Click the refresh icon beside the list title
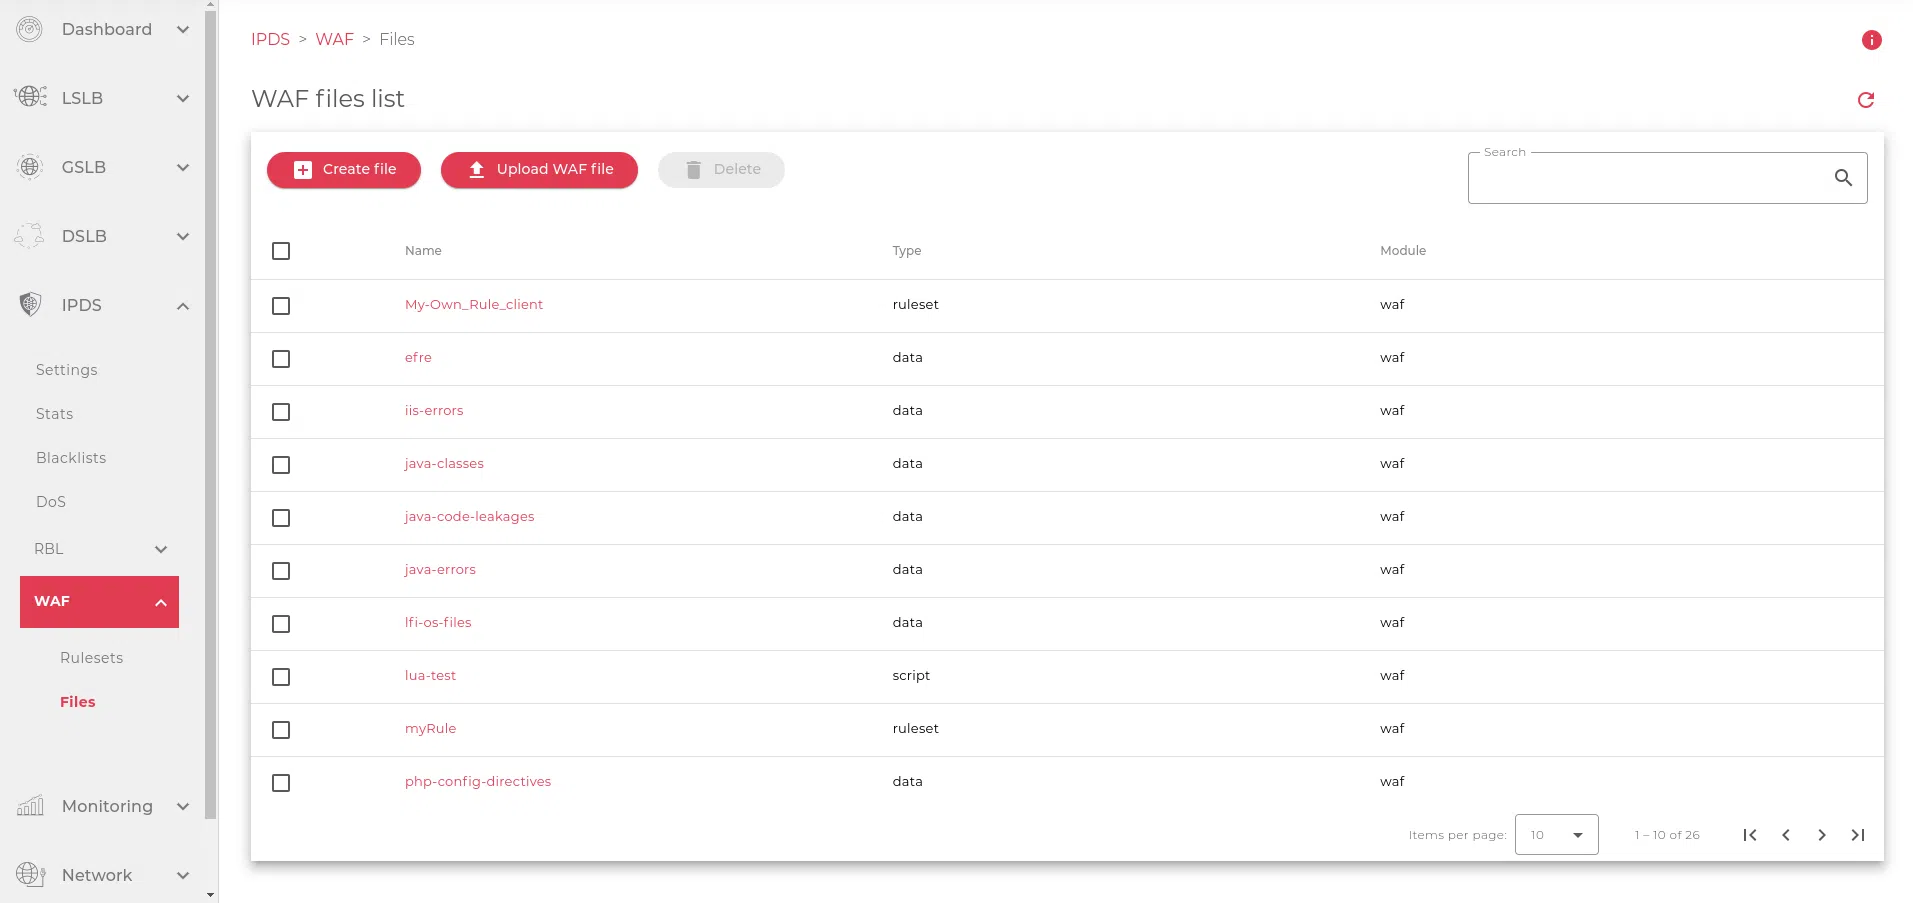1913x903 pixels. point(1865,100)
